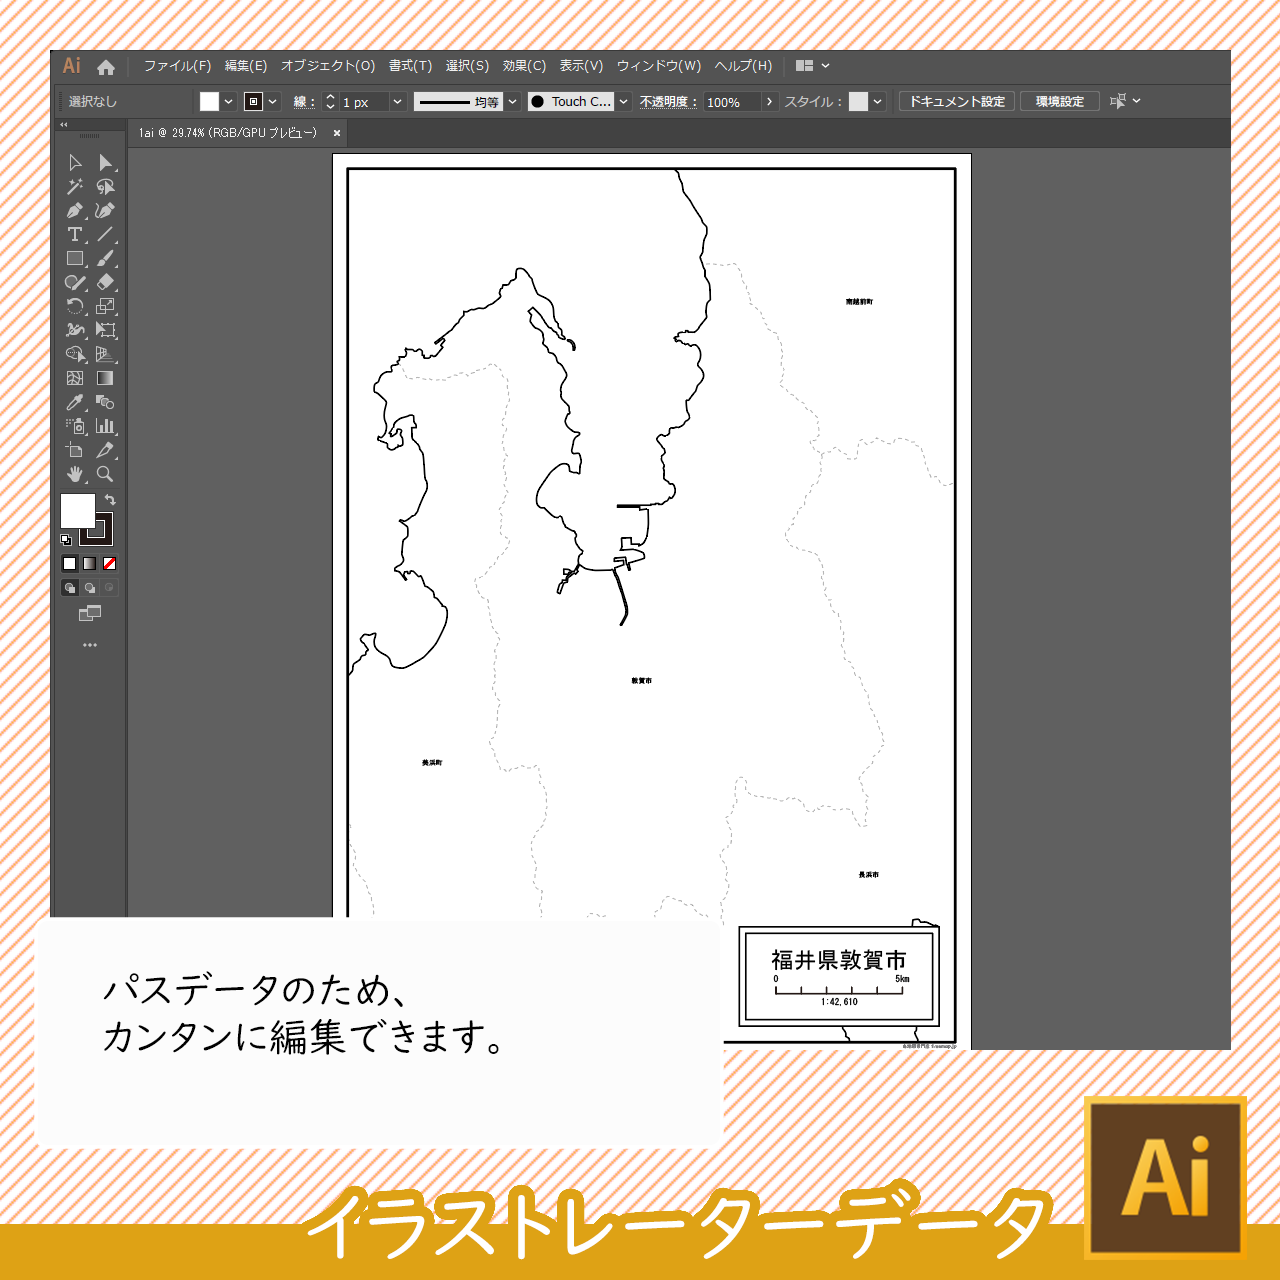
Task: Select the Selection tool arrow
Action: [x=75, y=163]
